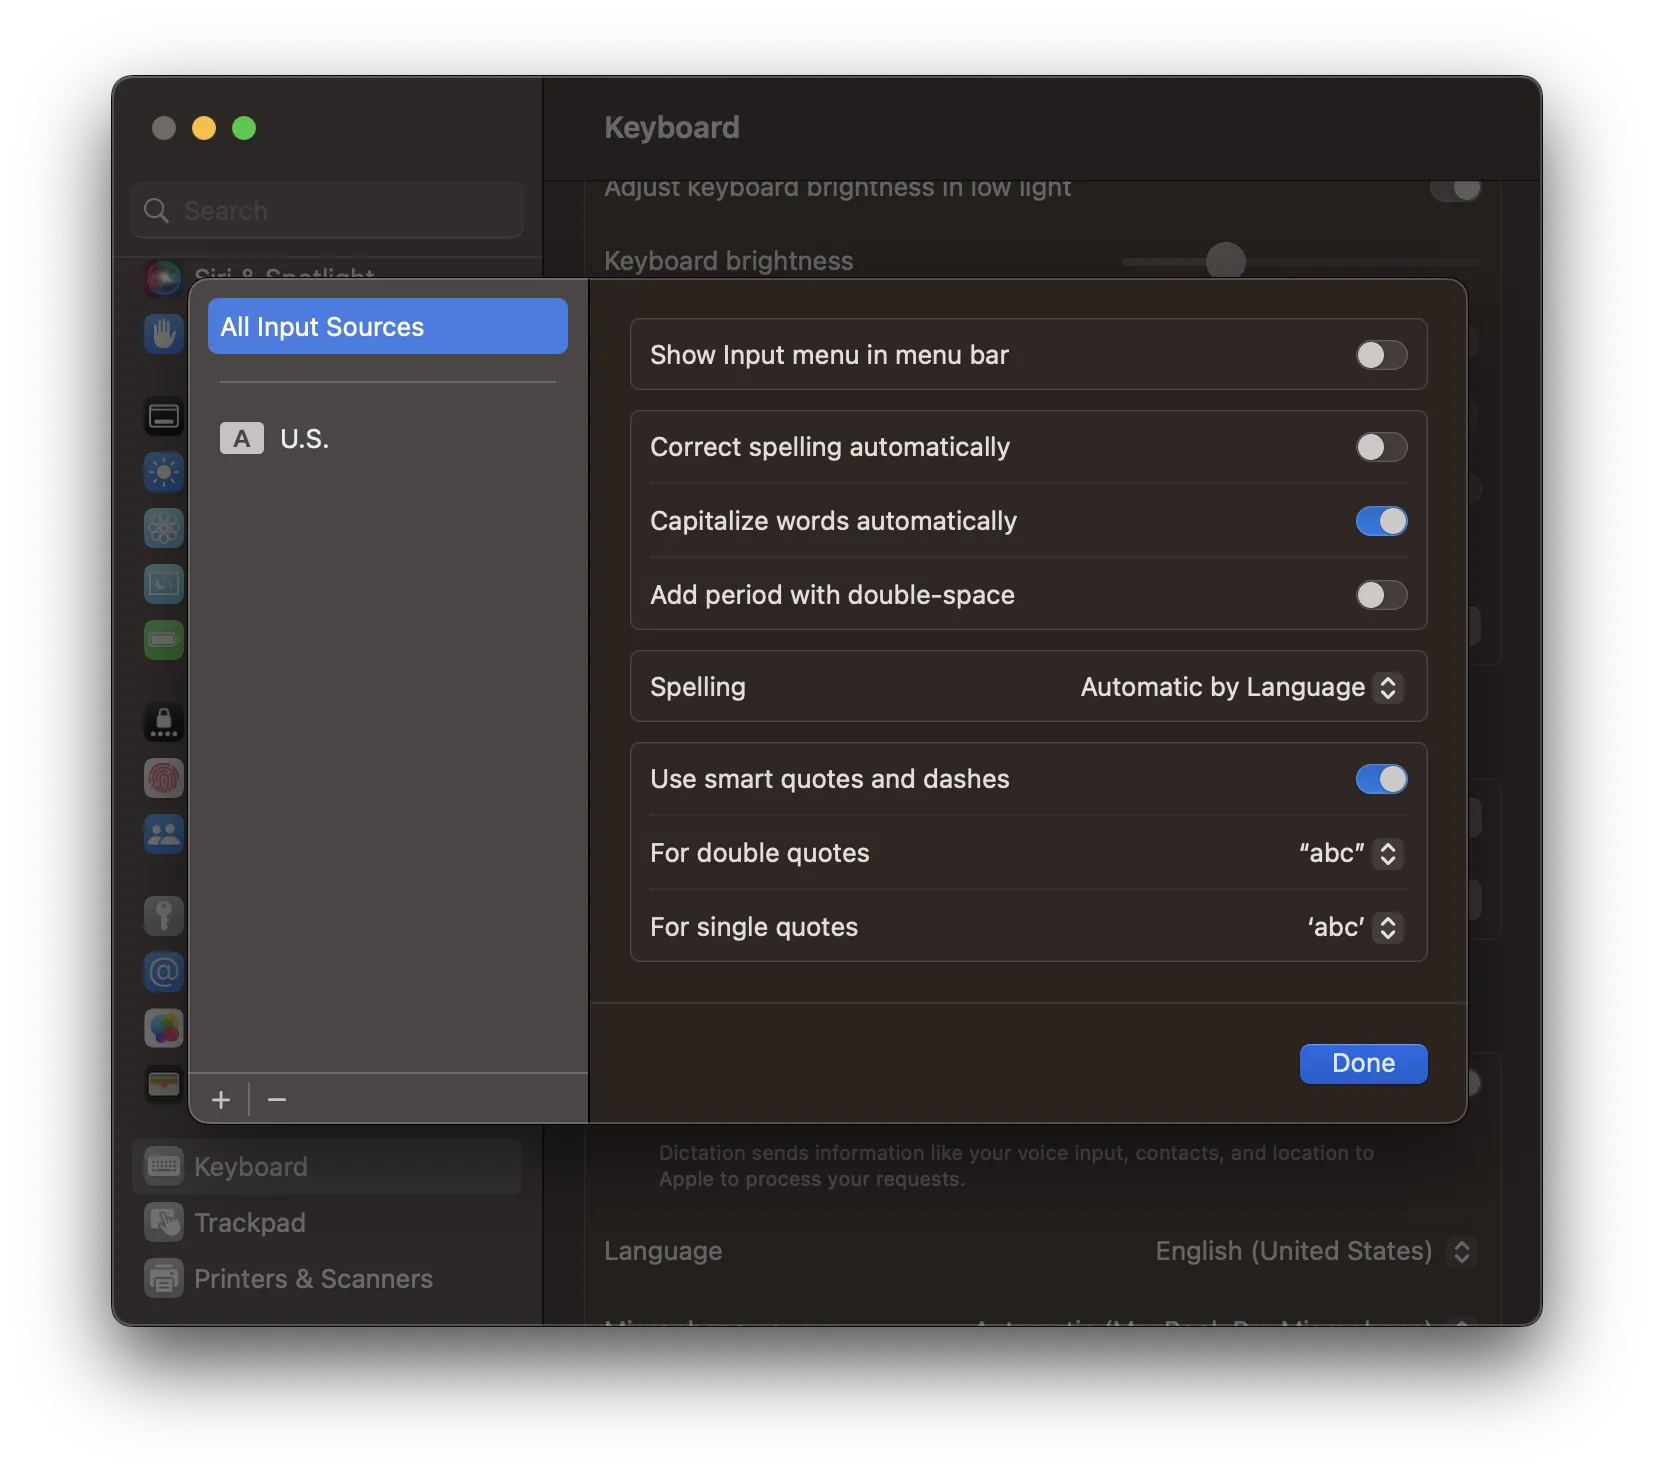Screen dimensions: 1654x1474
Task: Select the U.S. input source row
Action: click(x=388, y=439)
